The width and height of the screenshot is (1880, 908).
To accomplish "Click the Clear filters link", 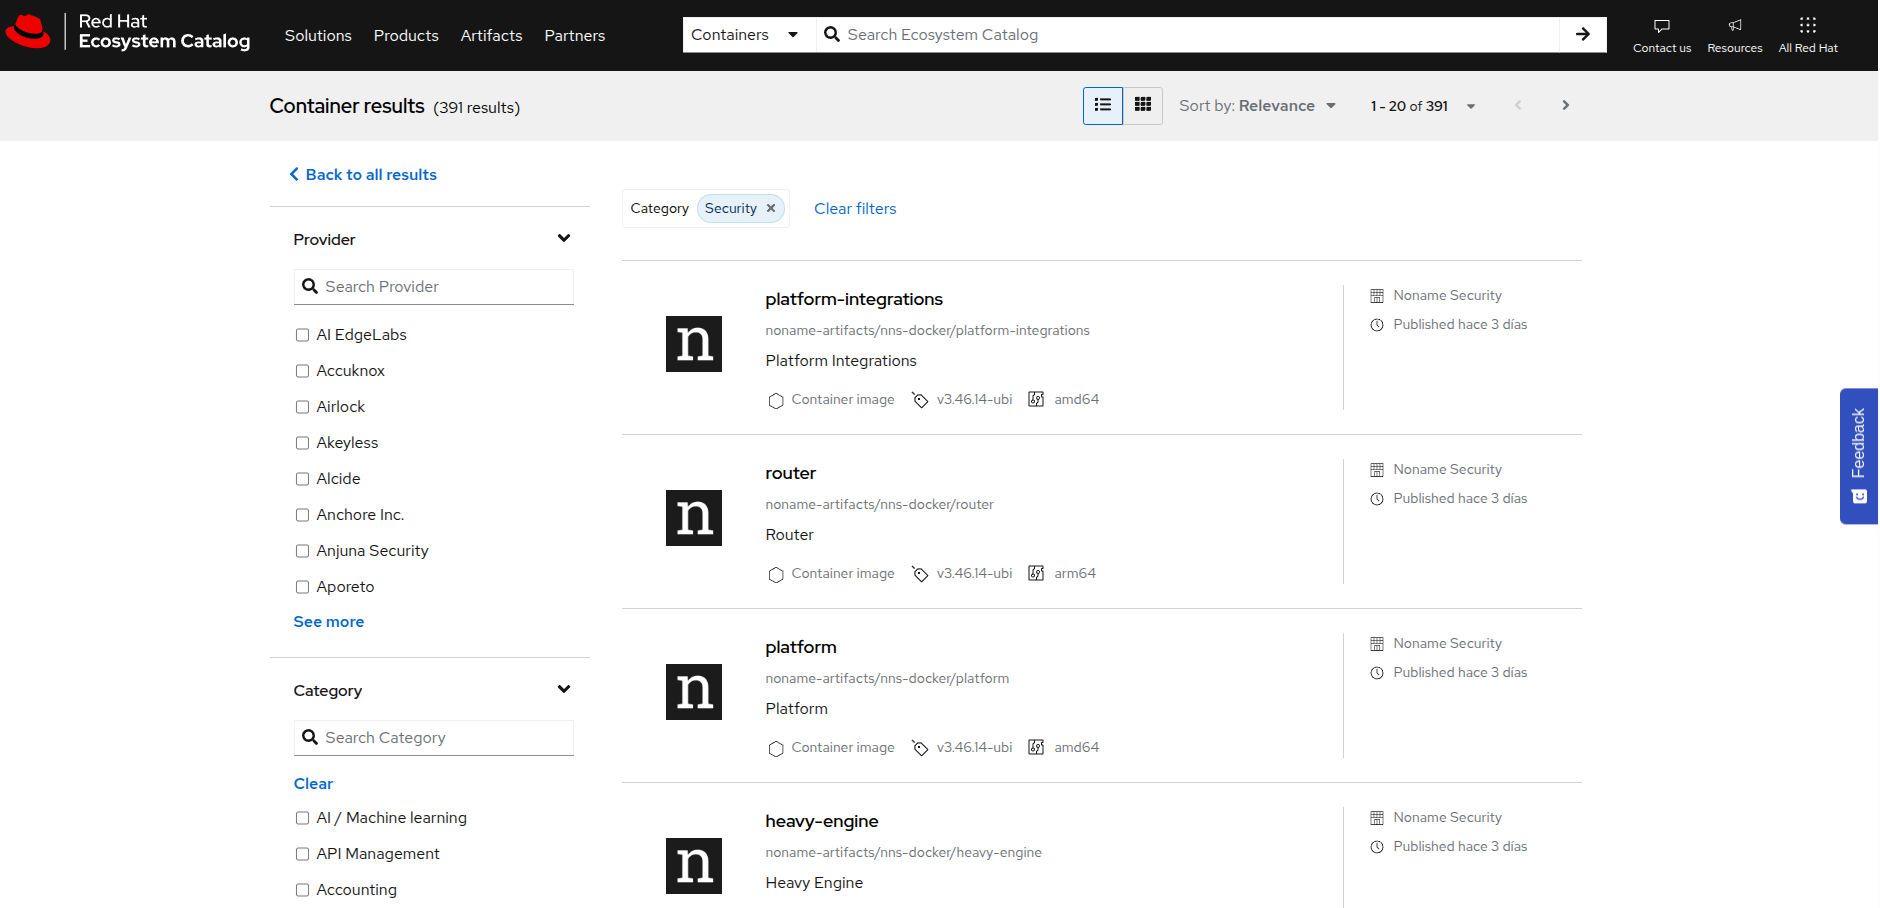I will (855, 209).
